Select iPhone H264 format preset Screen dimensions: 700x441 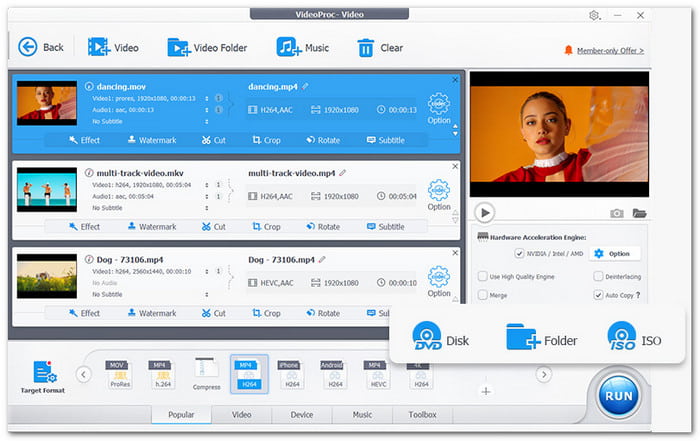[292, 374]
